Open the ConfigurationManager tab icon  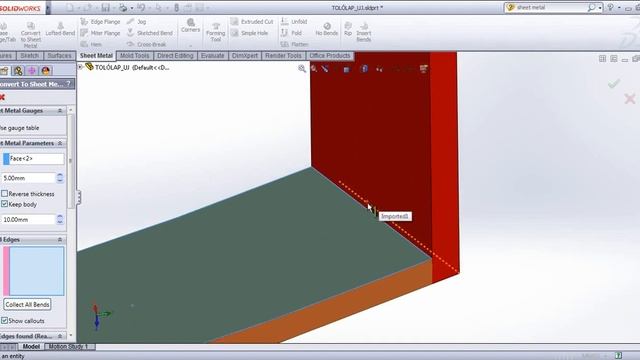click(x=18, y=71)
